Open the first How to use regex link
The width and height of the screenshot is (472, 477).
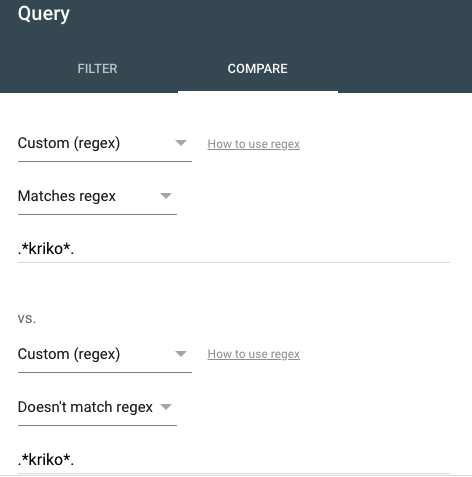pos(254,144)
